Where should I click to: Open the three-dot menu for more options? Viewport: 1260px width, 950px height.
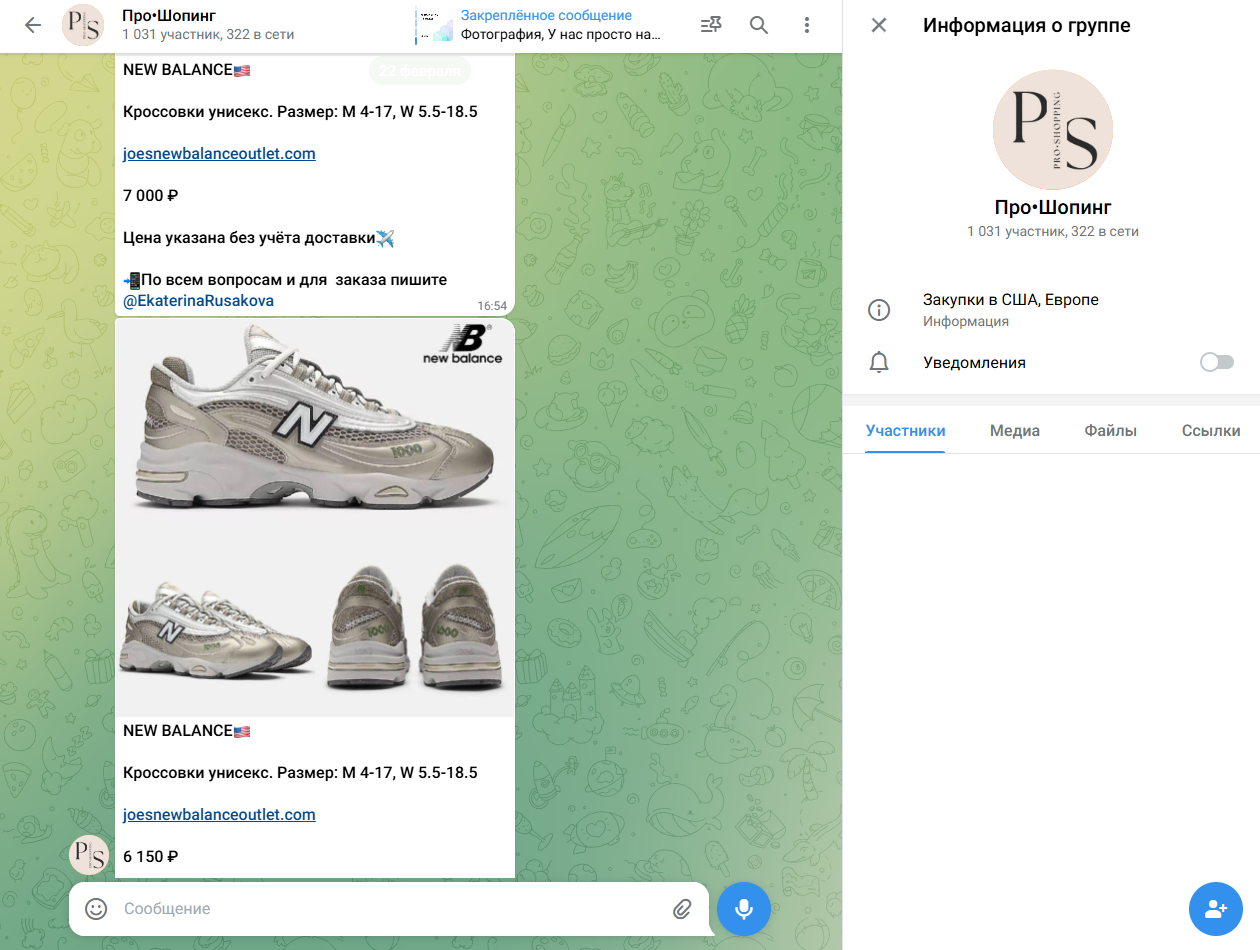(806, 25)
